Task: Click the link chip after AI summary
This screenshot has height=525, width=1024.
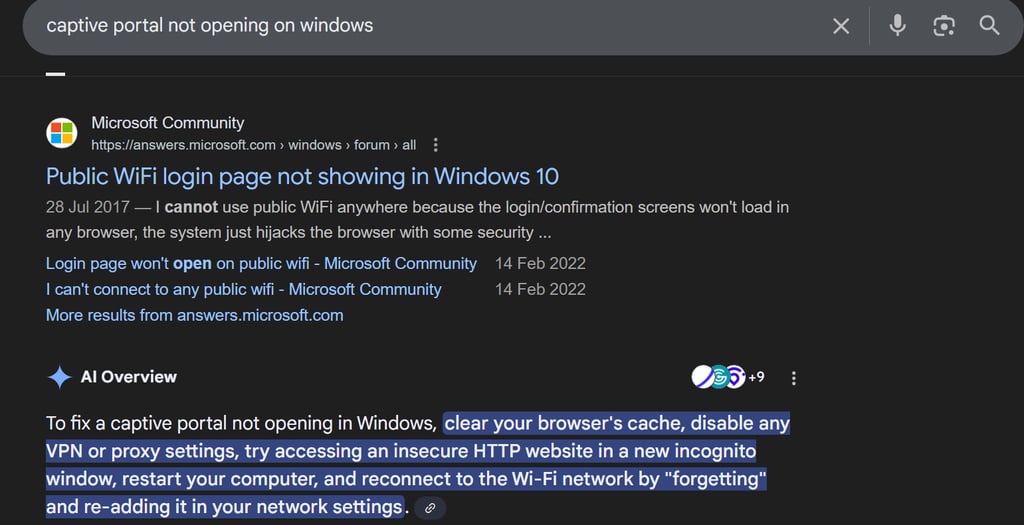Action: [x=430, y=508]
